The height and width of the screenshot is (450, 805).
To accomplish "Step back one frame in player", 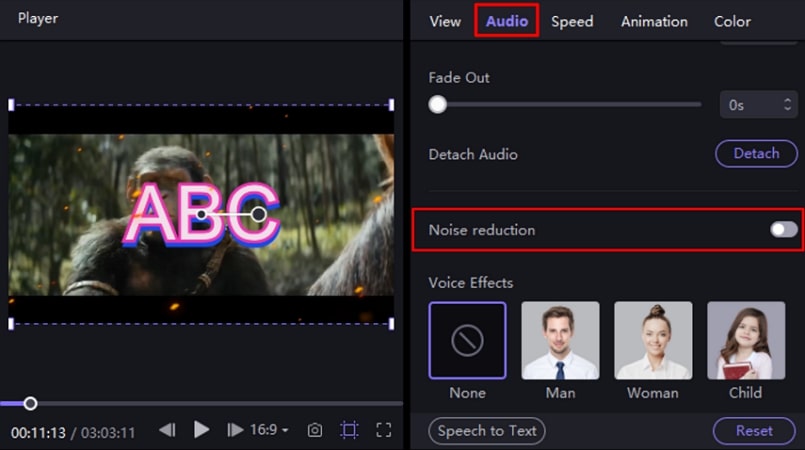I will (x=168, y=430).
